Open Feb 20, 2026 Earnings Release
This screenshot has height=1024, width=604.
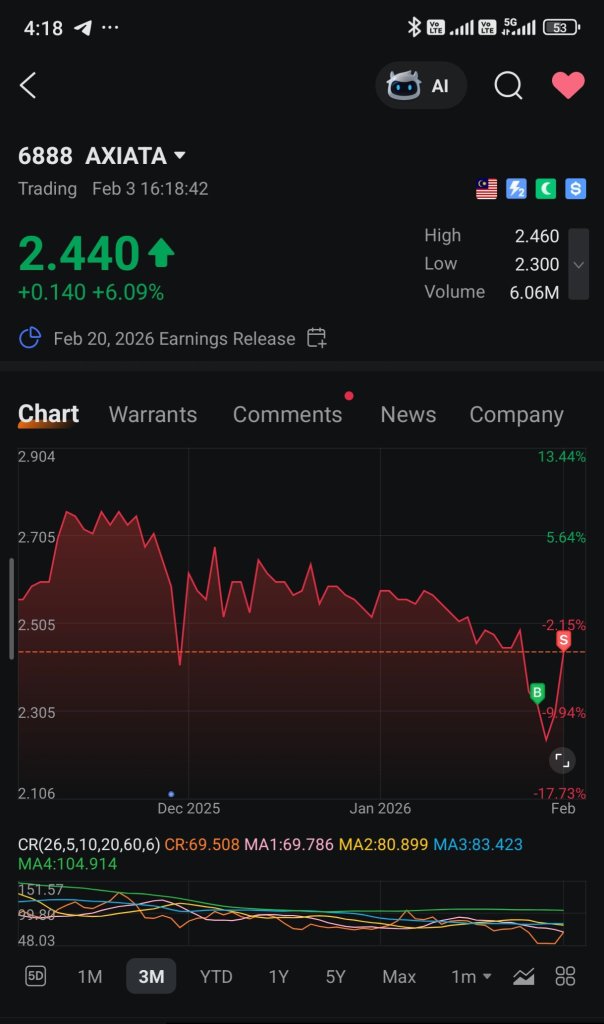pyautogui.click(x=174, y=338)
